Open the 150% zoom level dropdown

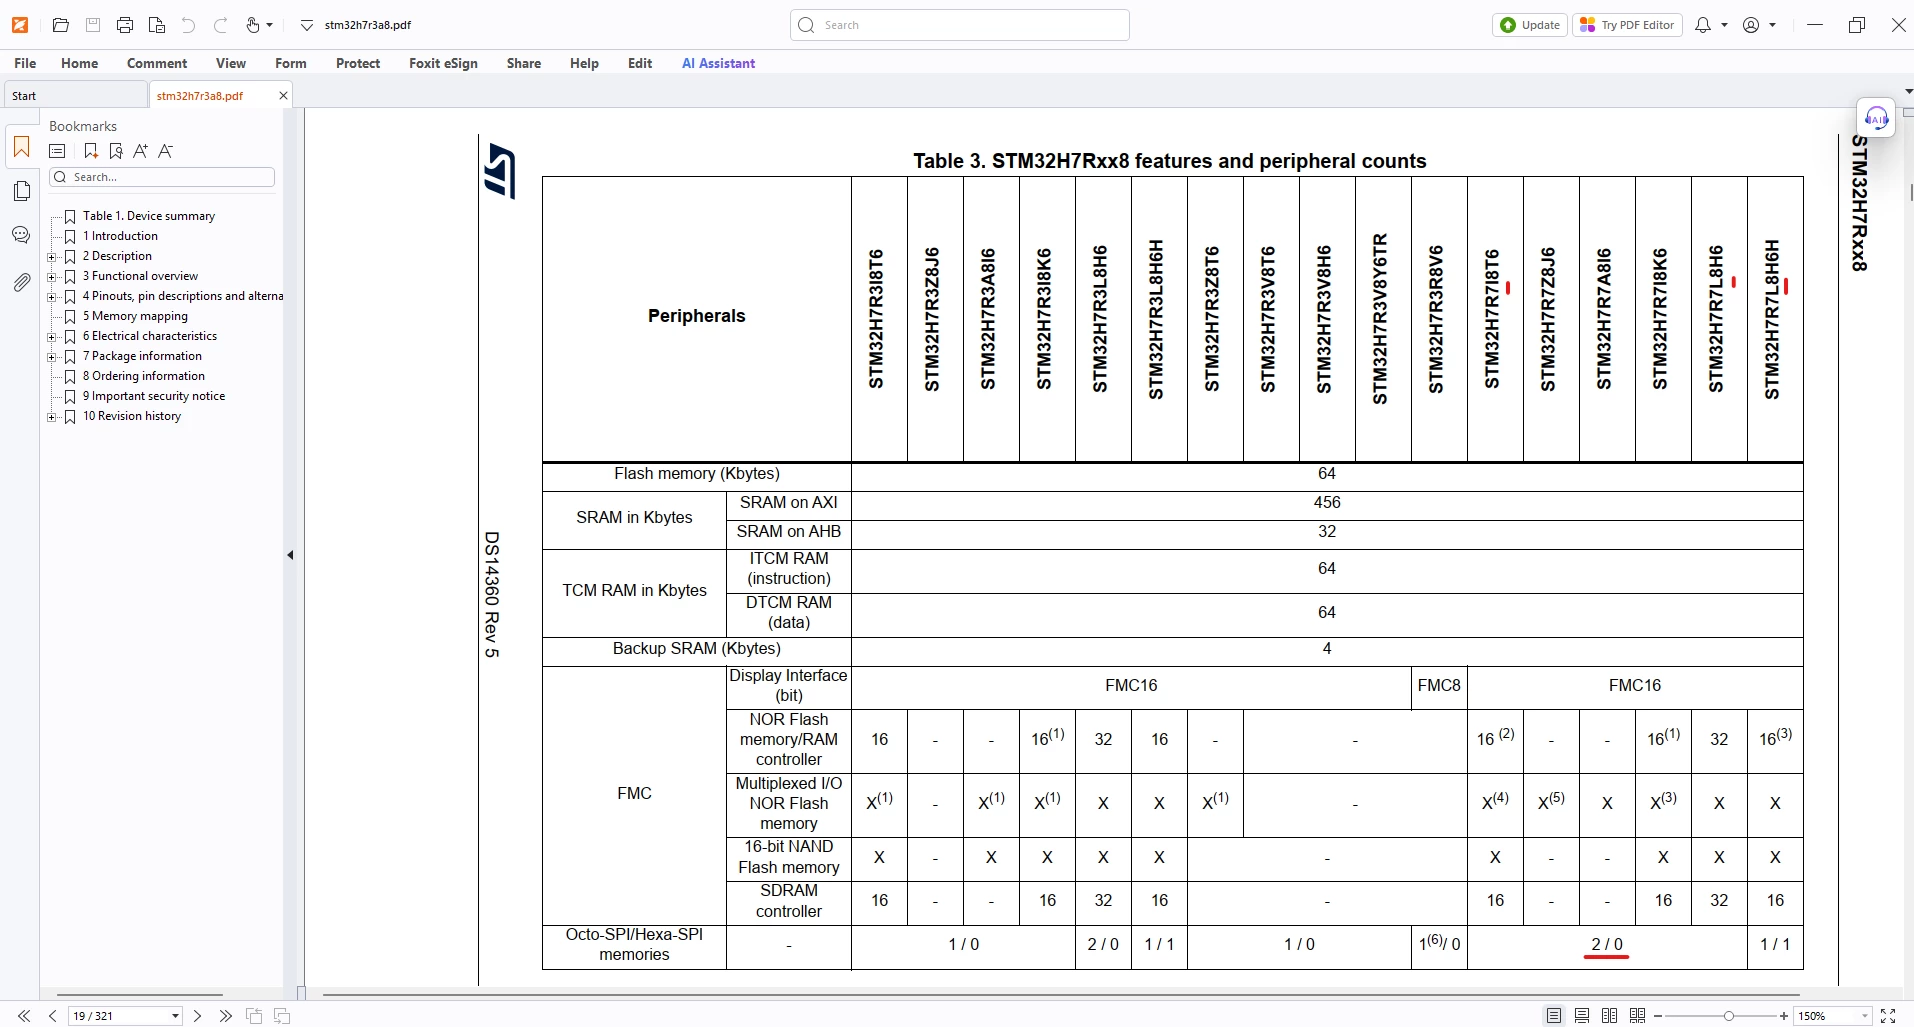1865,1016
